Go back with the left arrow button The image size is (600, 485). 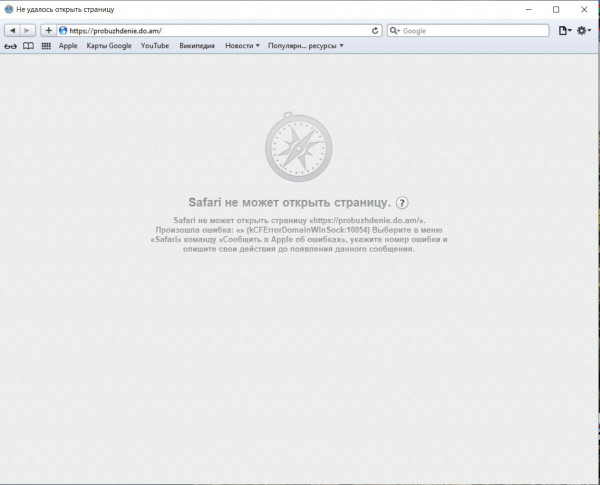[12, 31]
